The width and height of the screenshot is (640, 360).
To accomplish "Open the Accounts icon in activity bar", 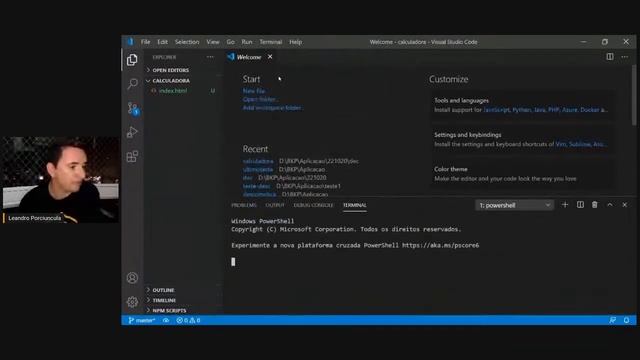I will pyautogui.click(x=132, y=278).
